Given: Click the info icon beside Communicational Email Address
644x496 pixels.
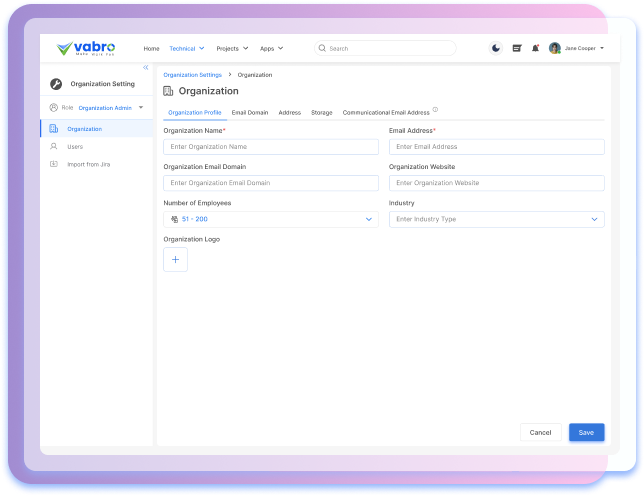Looking at the screenshot, I should coord(435,110).
